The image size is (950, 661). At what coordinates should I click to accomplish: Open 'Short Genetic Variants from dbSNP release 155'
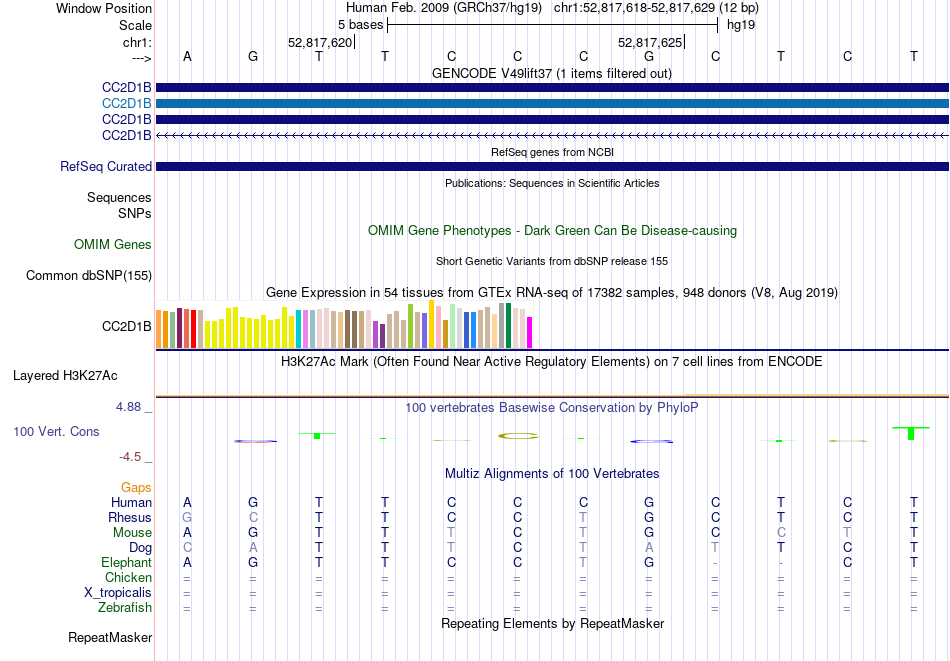(552, 261)
